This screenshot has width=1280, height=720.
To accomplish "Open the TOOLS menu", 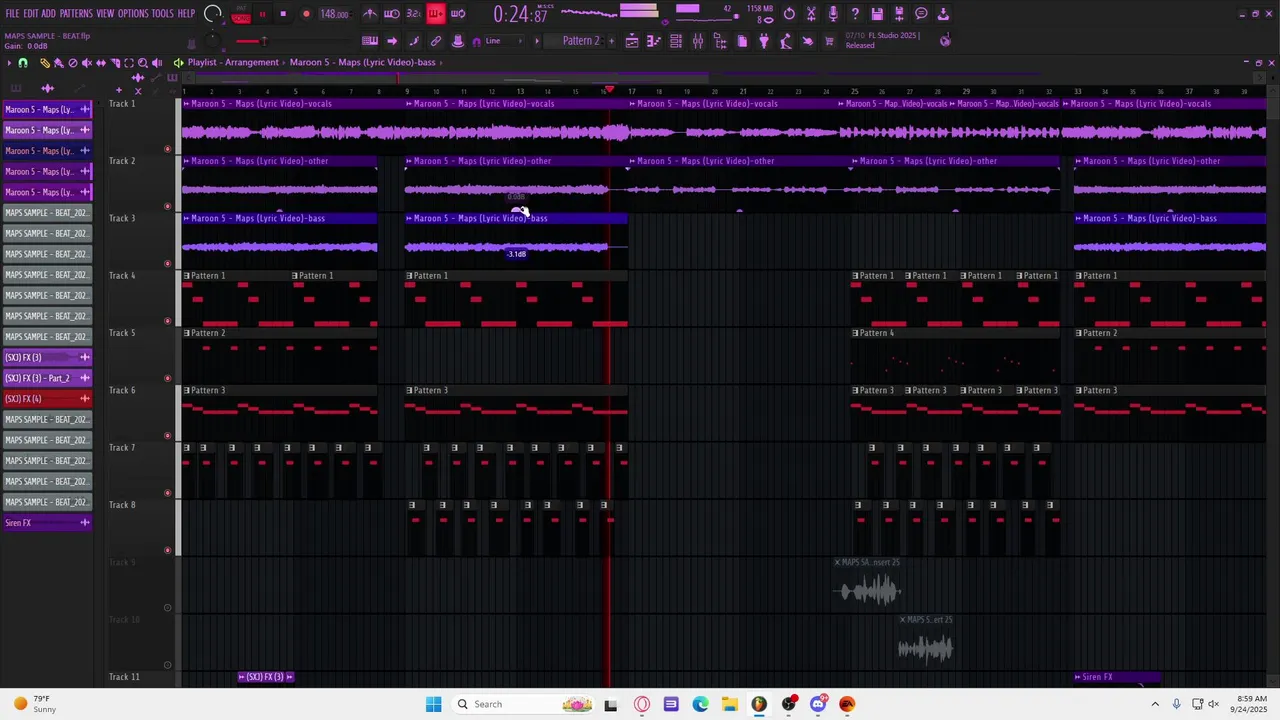I will [162, 14].
